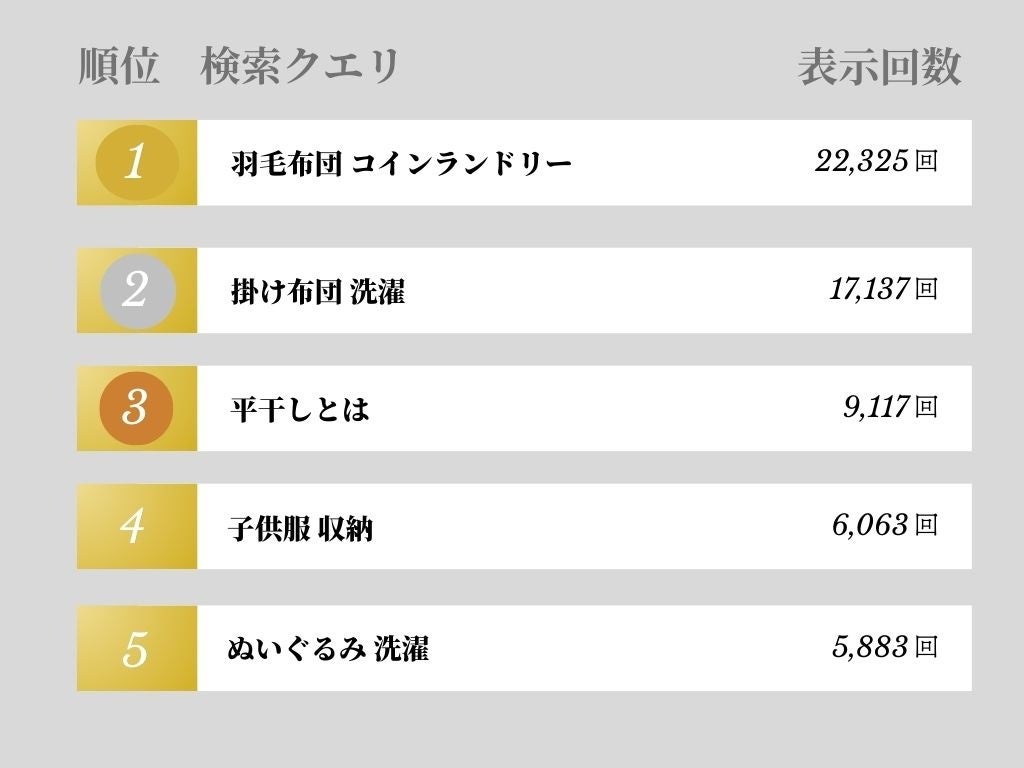Click the 表示回数 column header

coord(879,67)
